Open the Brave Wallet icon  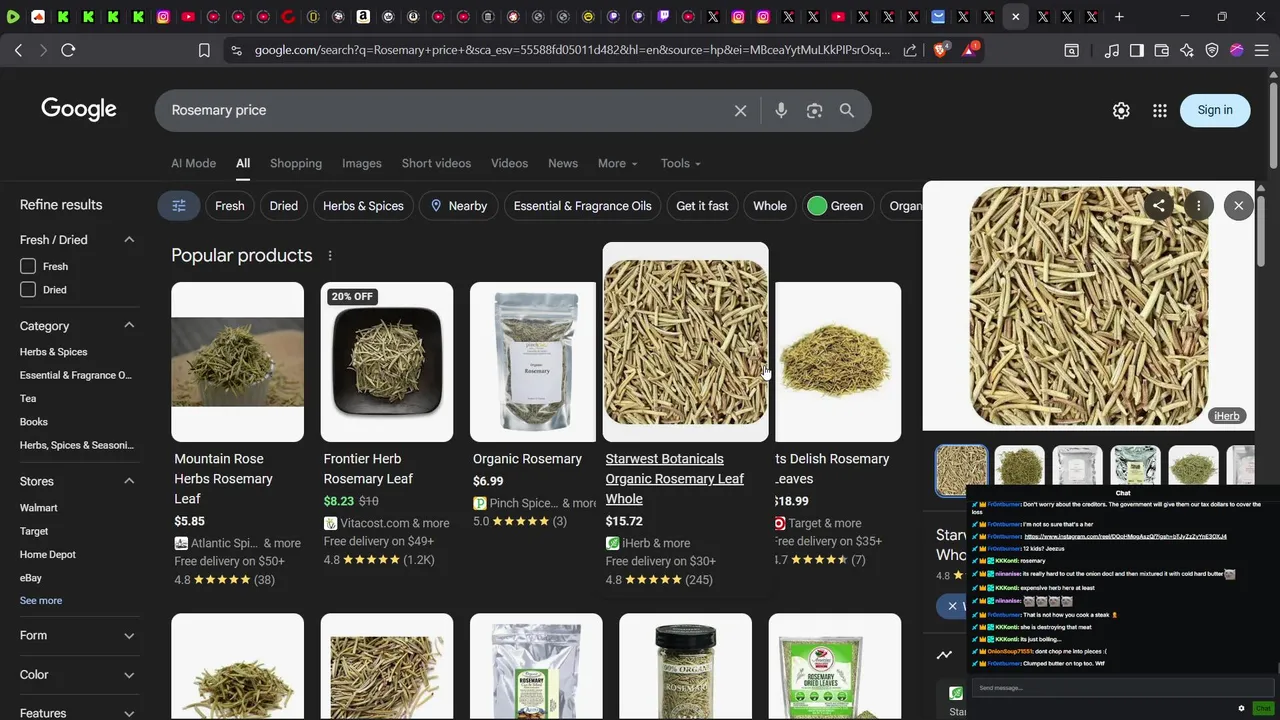[x=1162, y=50]
